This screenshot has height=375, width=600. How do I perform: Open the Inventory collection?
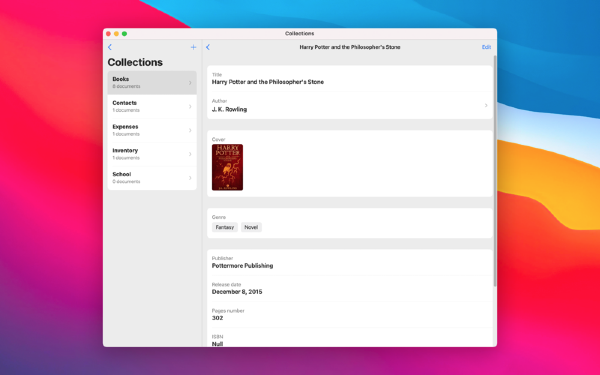(x=152, y=154)
